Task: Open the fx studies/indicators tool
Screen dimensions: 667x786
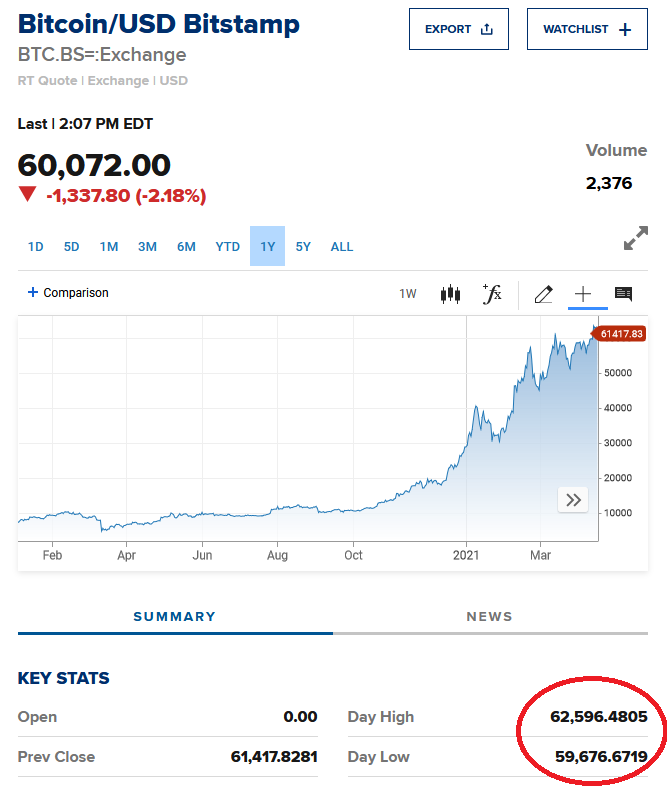Action: (492, 294)
